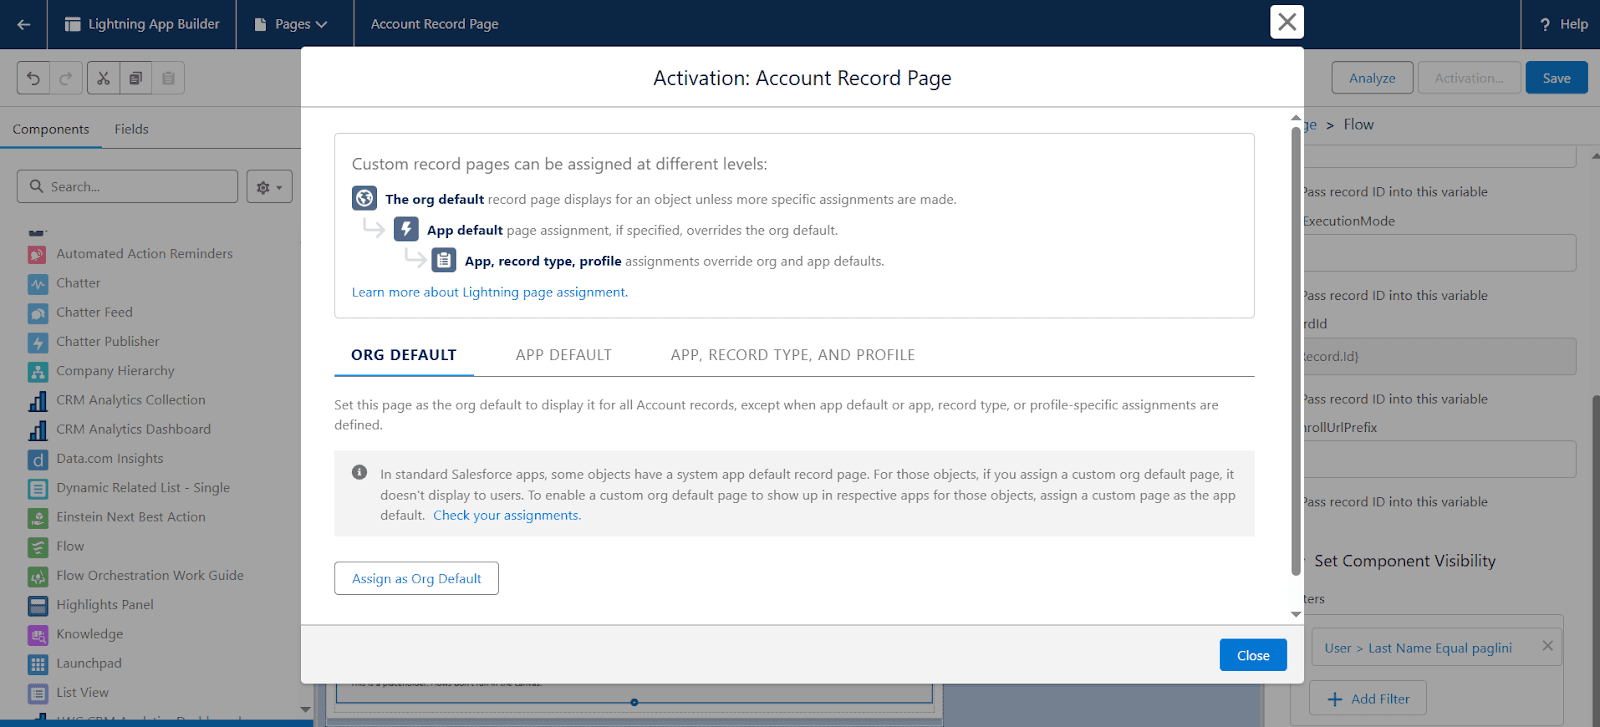Click the Undo toolbar icon

click(x=34, y=78)
